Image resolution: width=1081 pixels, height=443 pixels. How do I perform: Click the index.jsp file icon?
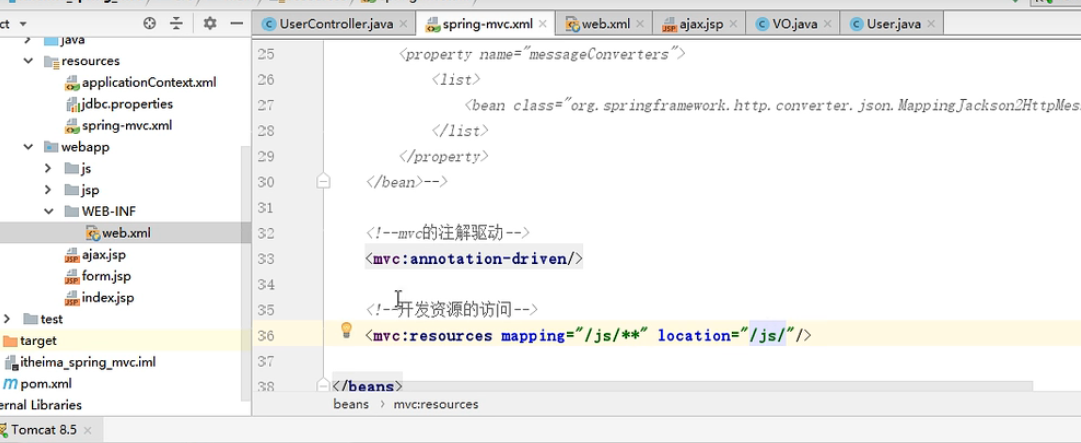[72, 298]
